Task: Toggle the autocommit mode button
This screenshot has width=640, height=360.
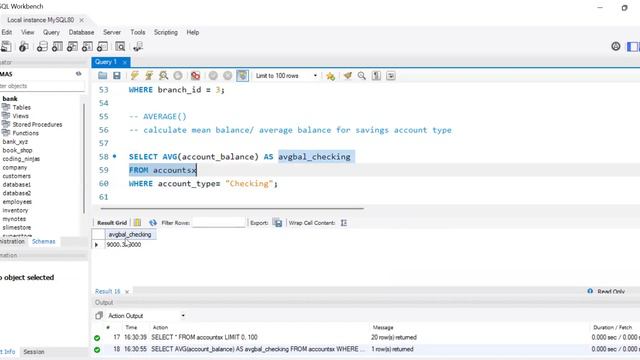Action: tap(242, 76)
